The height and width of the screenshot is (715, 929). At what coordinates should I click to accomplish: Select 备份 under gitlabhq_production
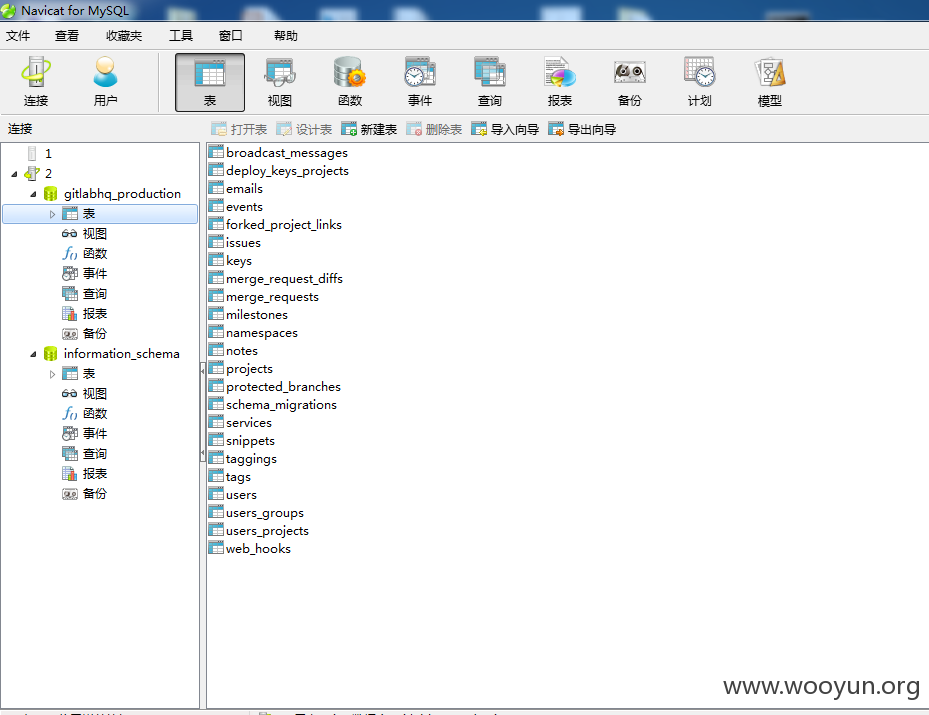(84, 334)
